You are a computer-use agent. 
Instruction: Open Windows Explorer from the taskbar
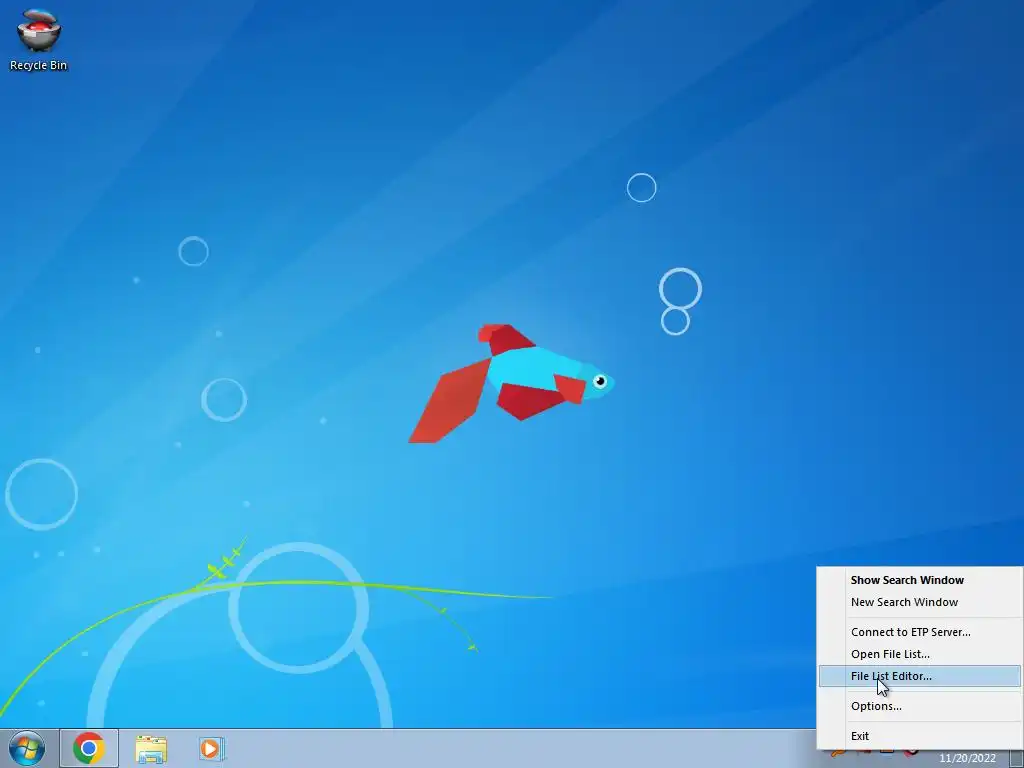point(151,749)
